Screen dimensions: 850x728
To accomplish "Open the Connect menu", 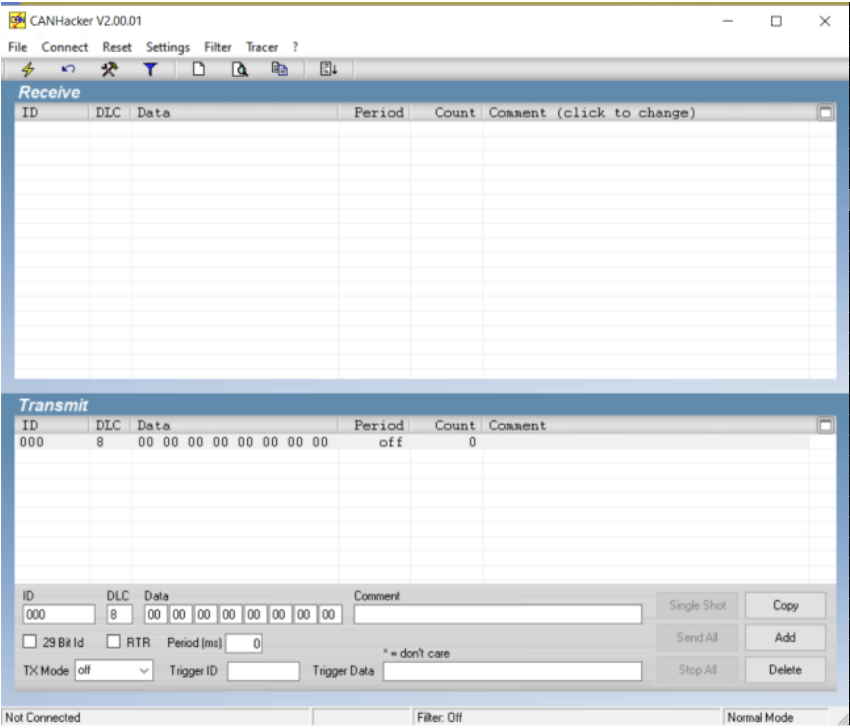I will point(65,47).
